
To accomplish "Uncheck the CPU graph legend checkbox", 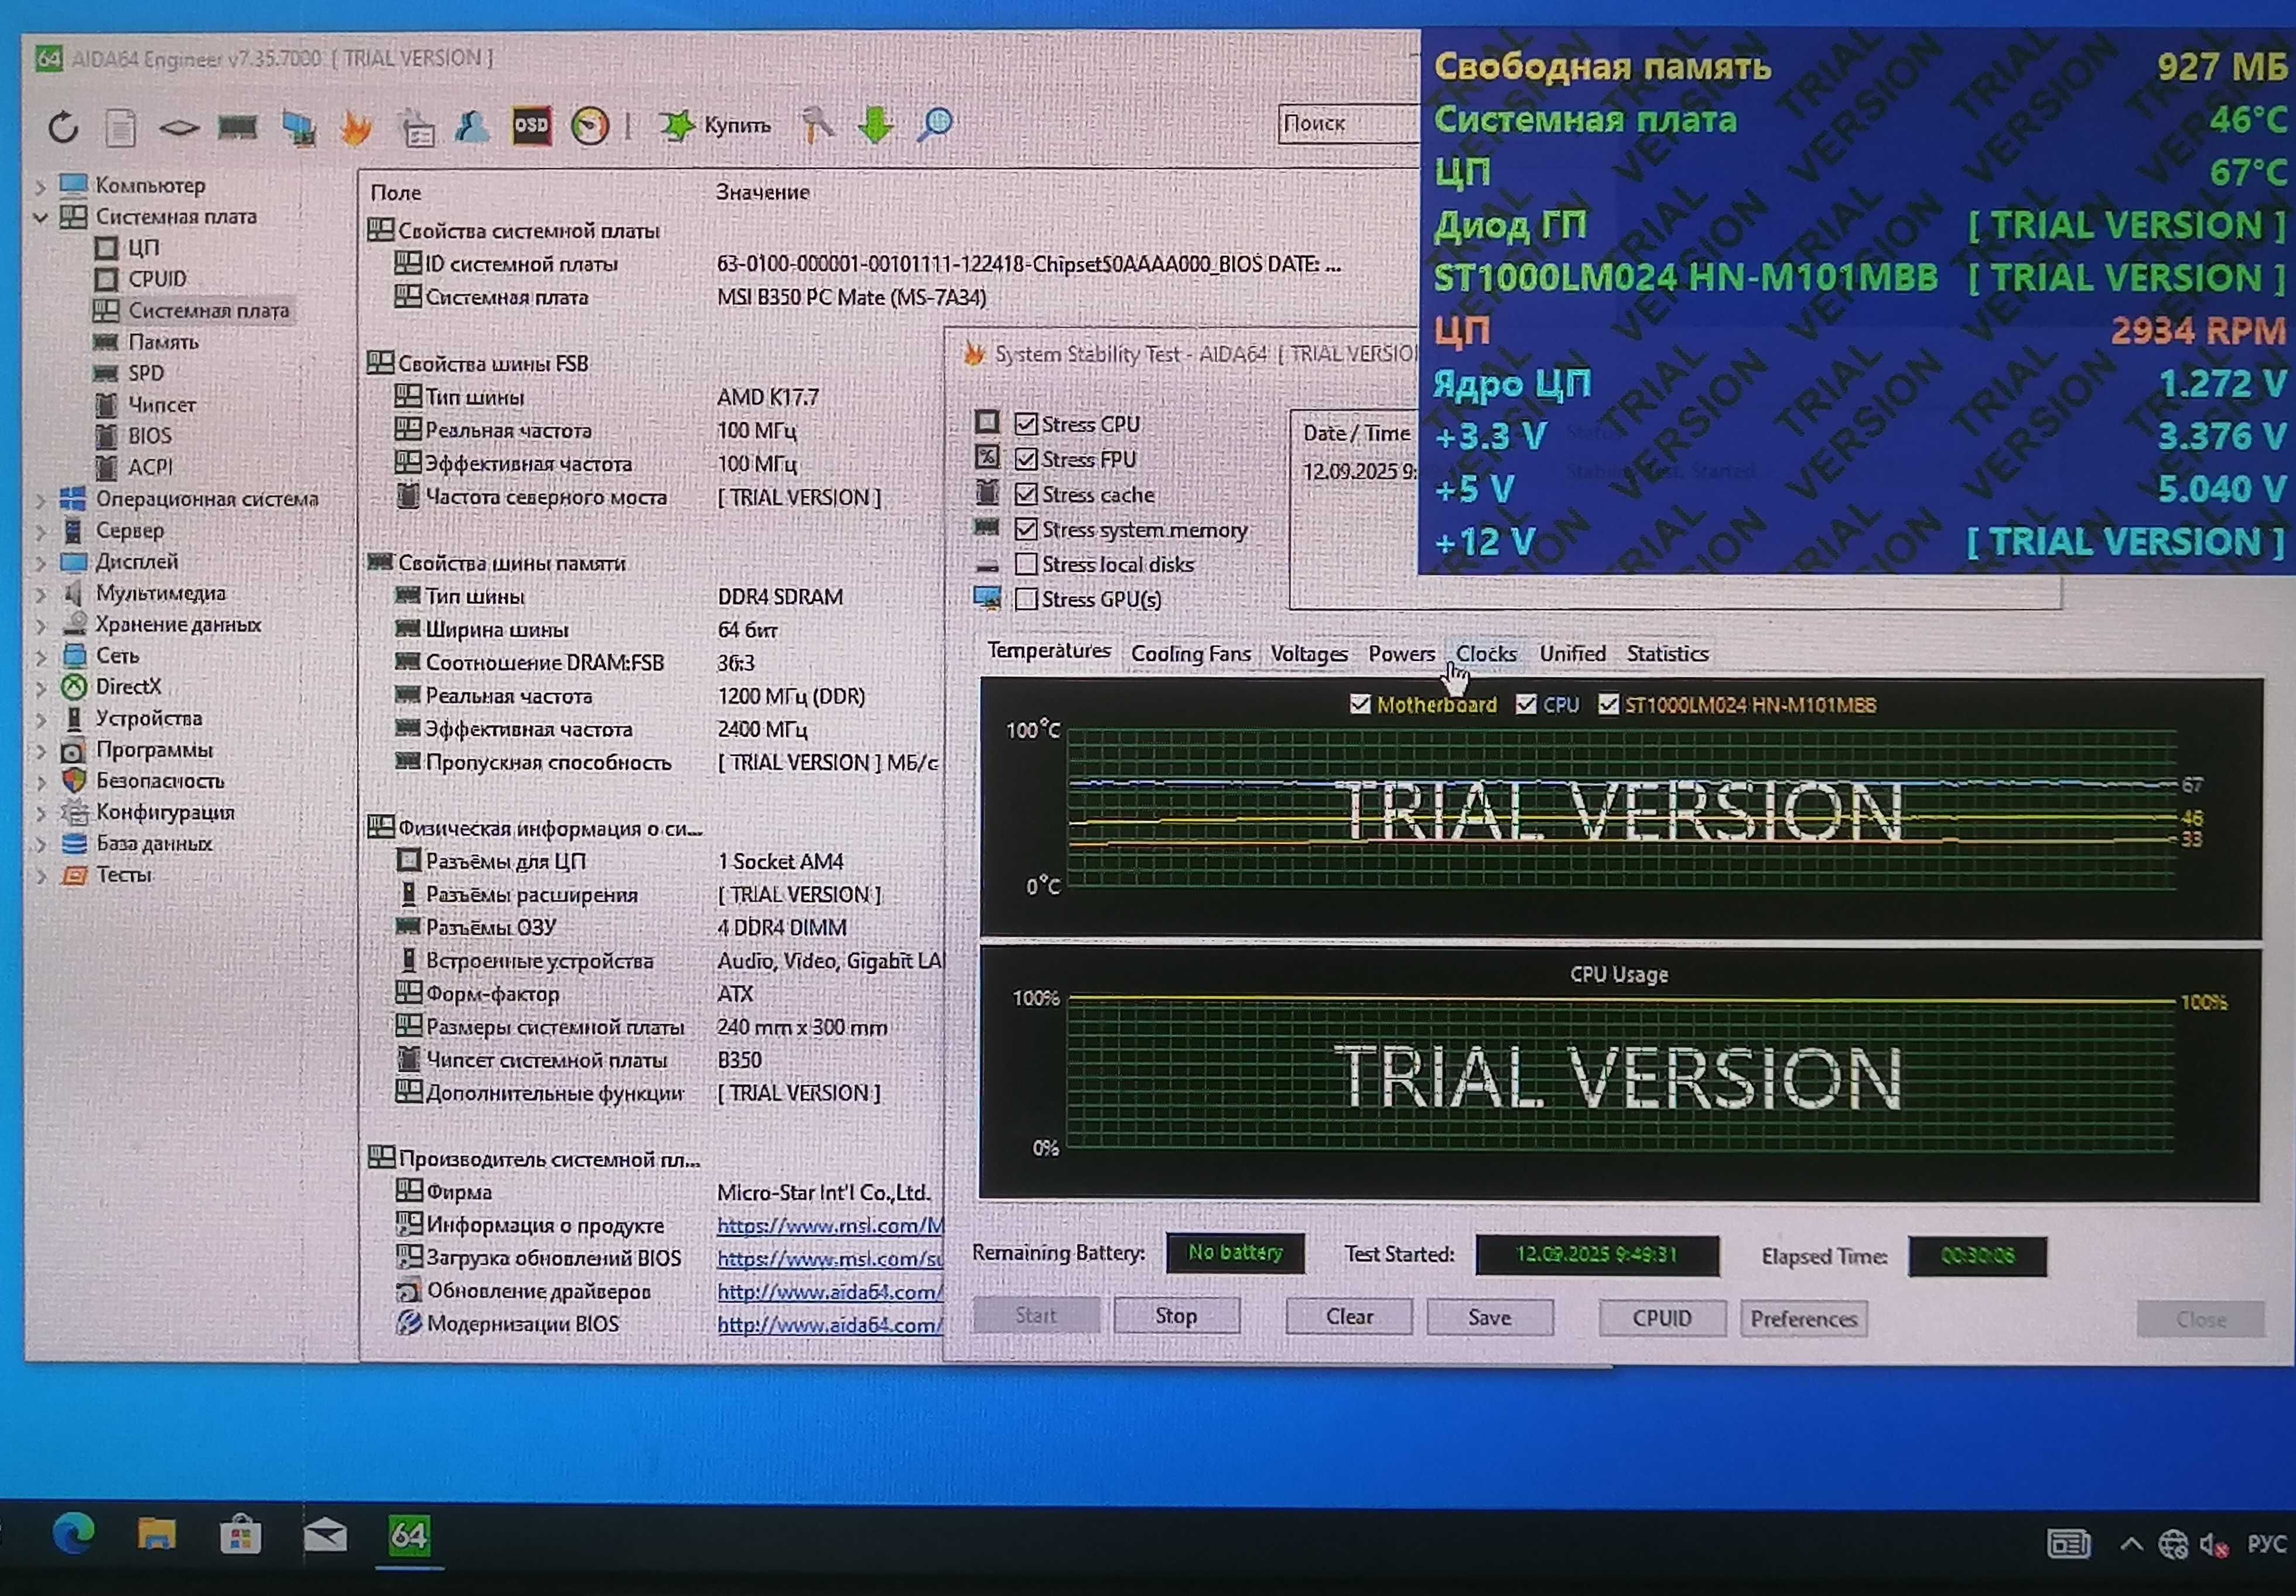I will pos(1526,704).
